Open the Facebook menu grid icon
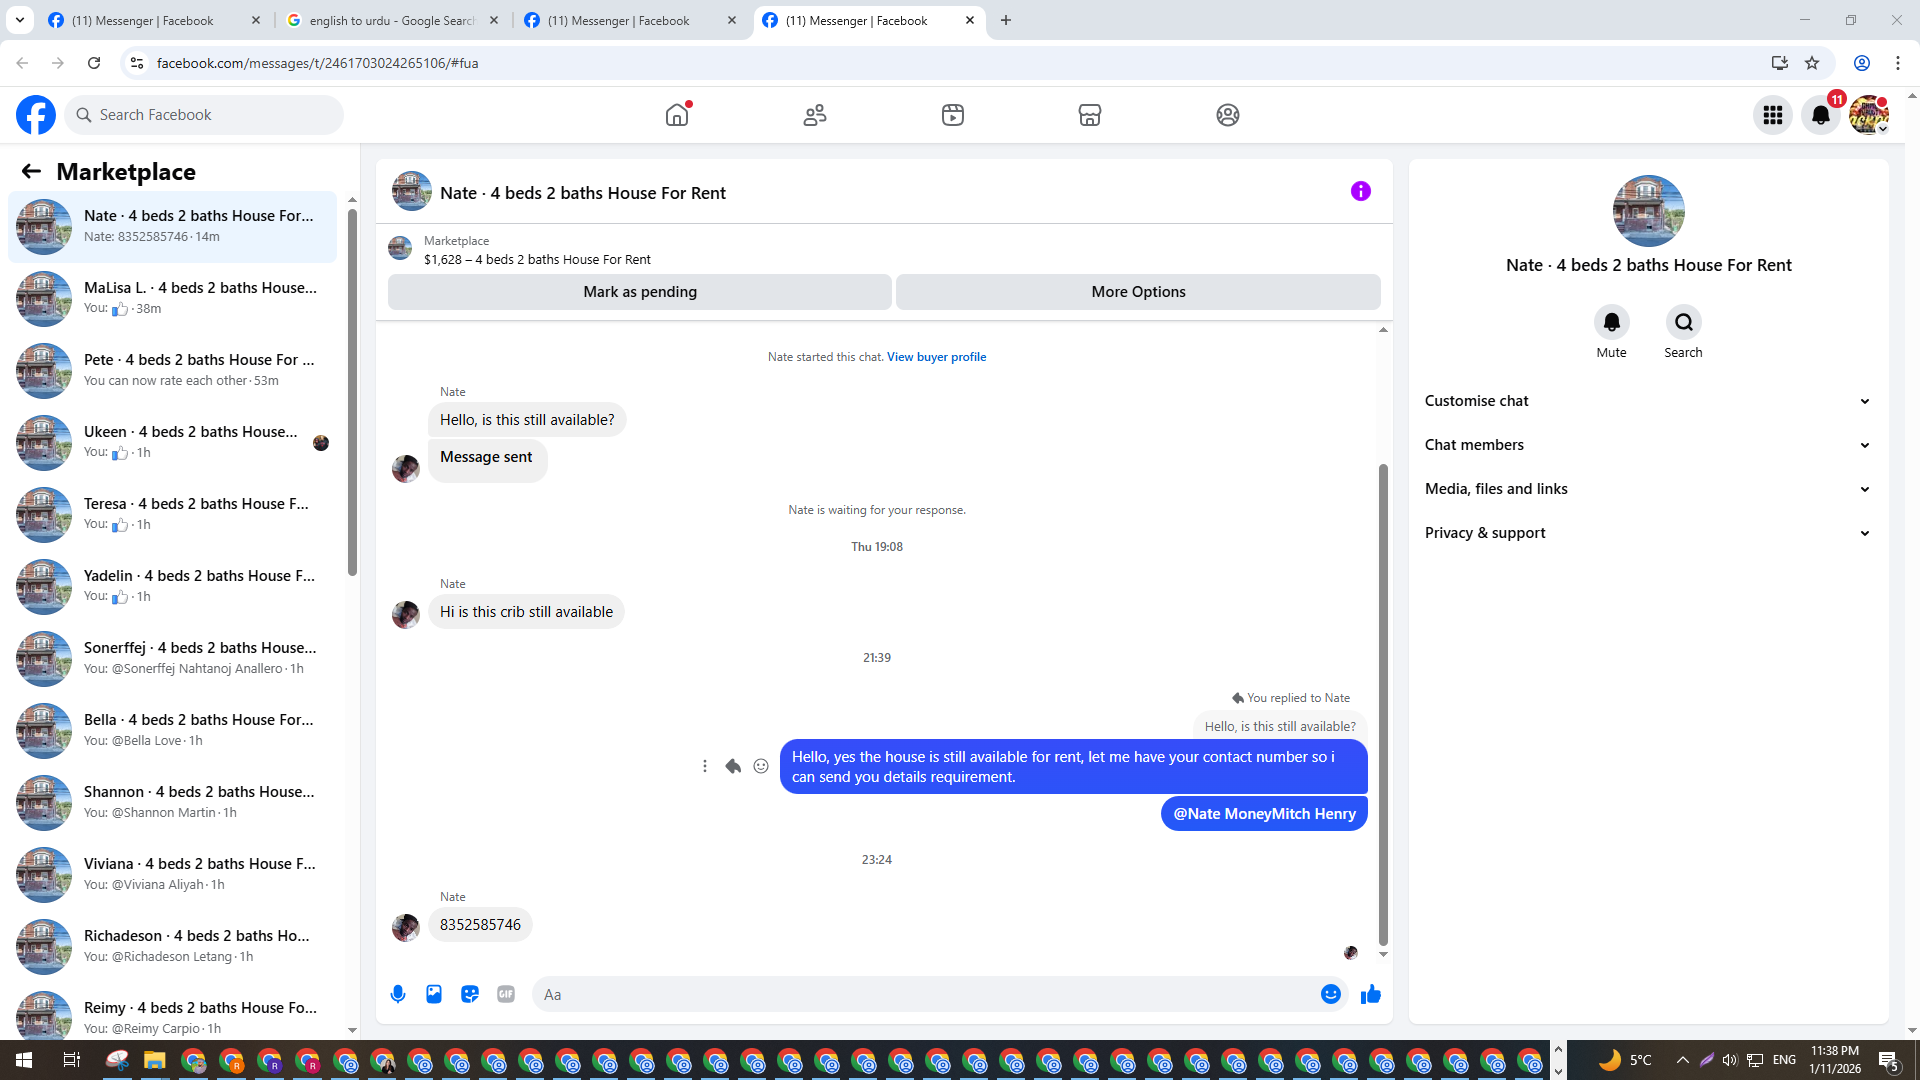Viewport: 1920px width, 1080px height. coord(1773,115)
